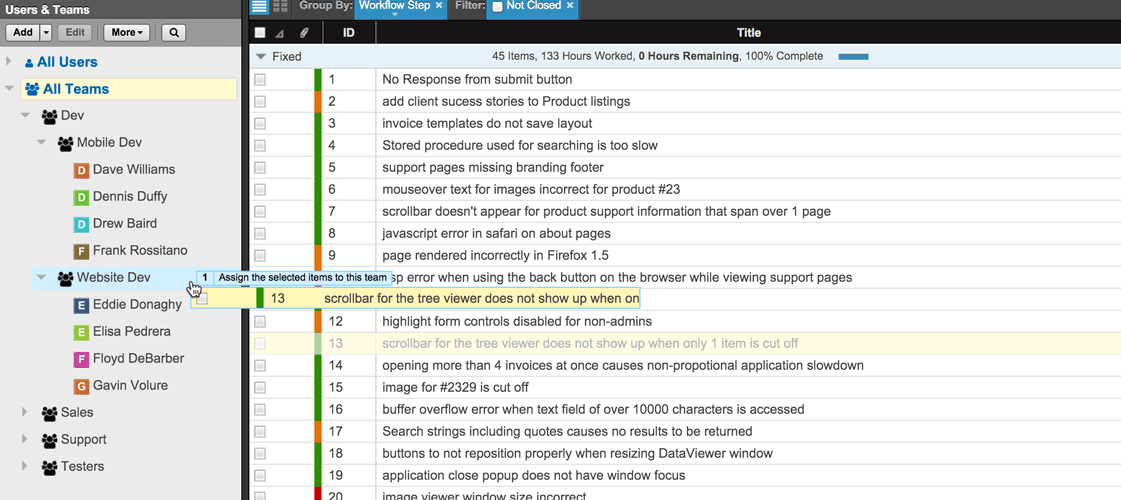Collapse the Dev team node
The image size is (1121, 500).
[x=25, y=115]
